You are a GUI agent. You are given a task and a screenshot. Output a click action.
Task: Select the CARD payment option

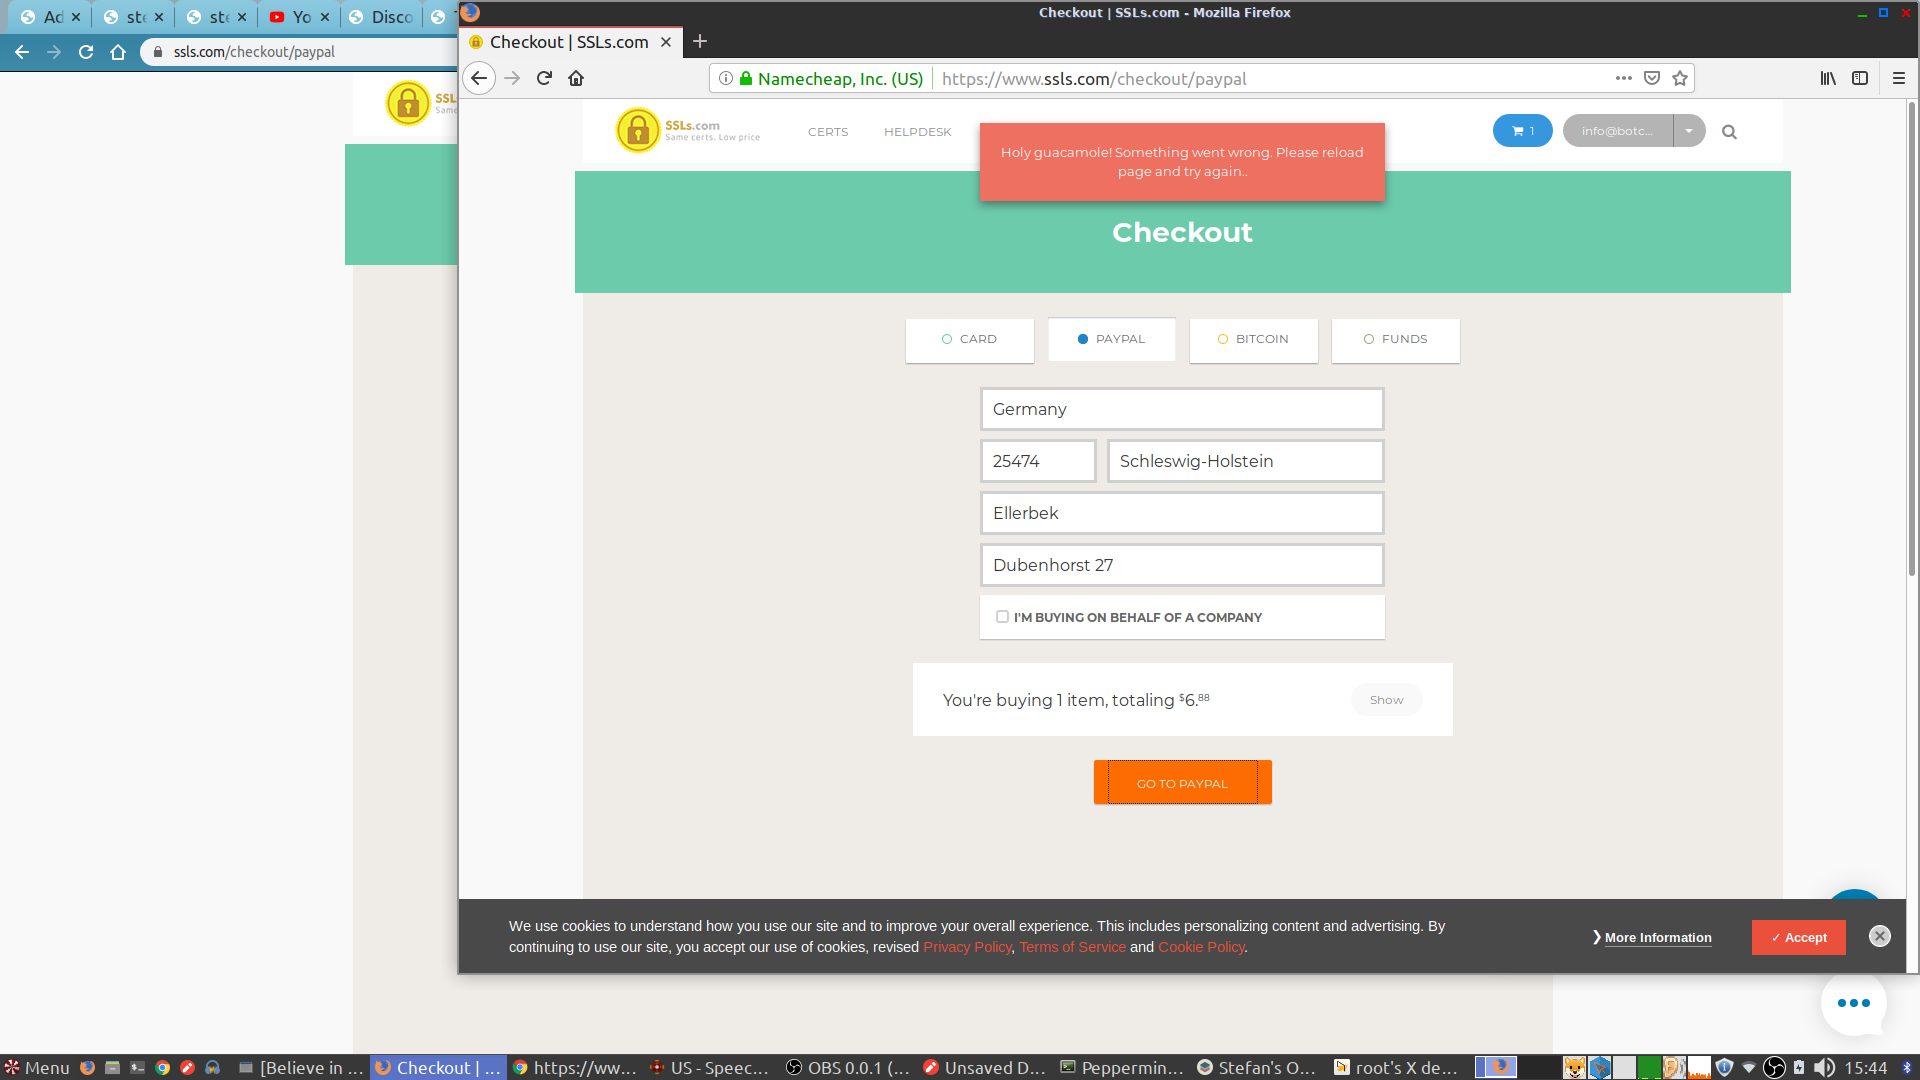click(x=969, y=340)
